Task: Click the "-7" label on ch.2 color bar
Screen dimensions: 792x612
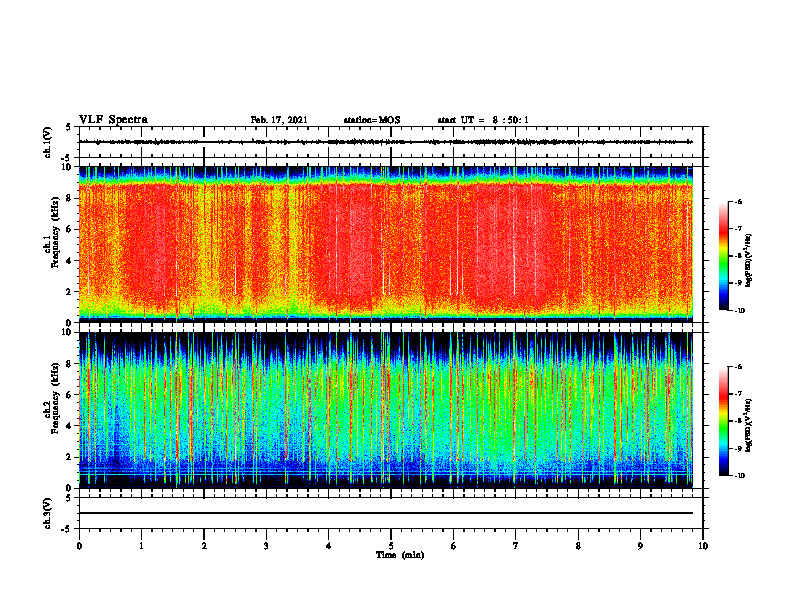Action: [x=738, y=394]
